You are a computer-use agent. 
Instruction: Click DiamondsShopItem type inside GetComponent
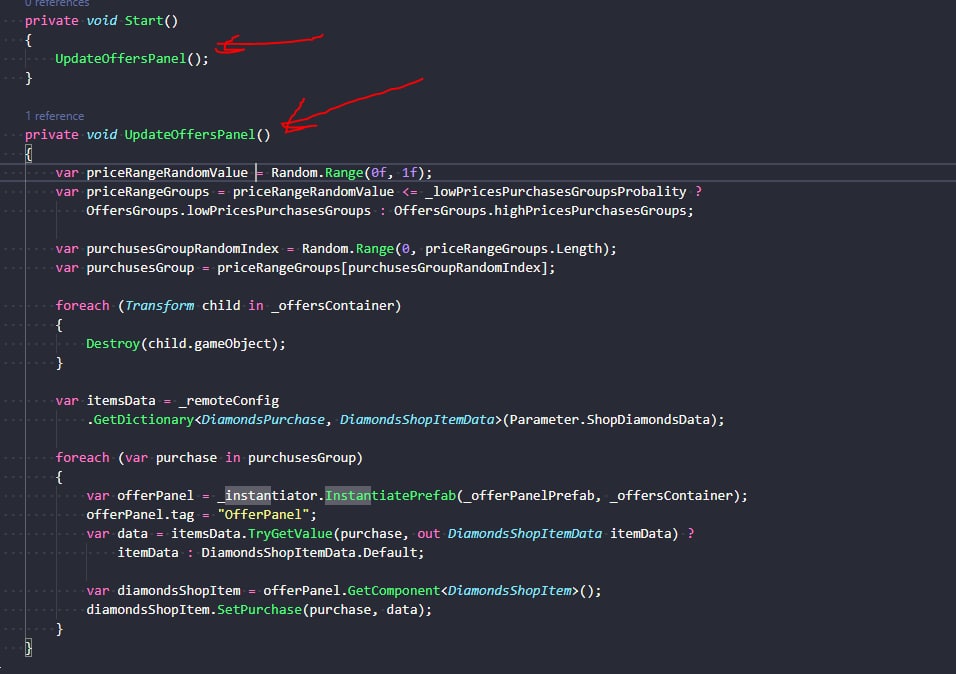tap(510, 590)
